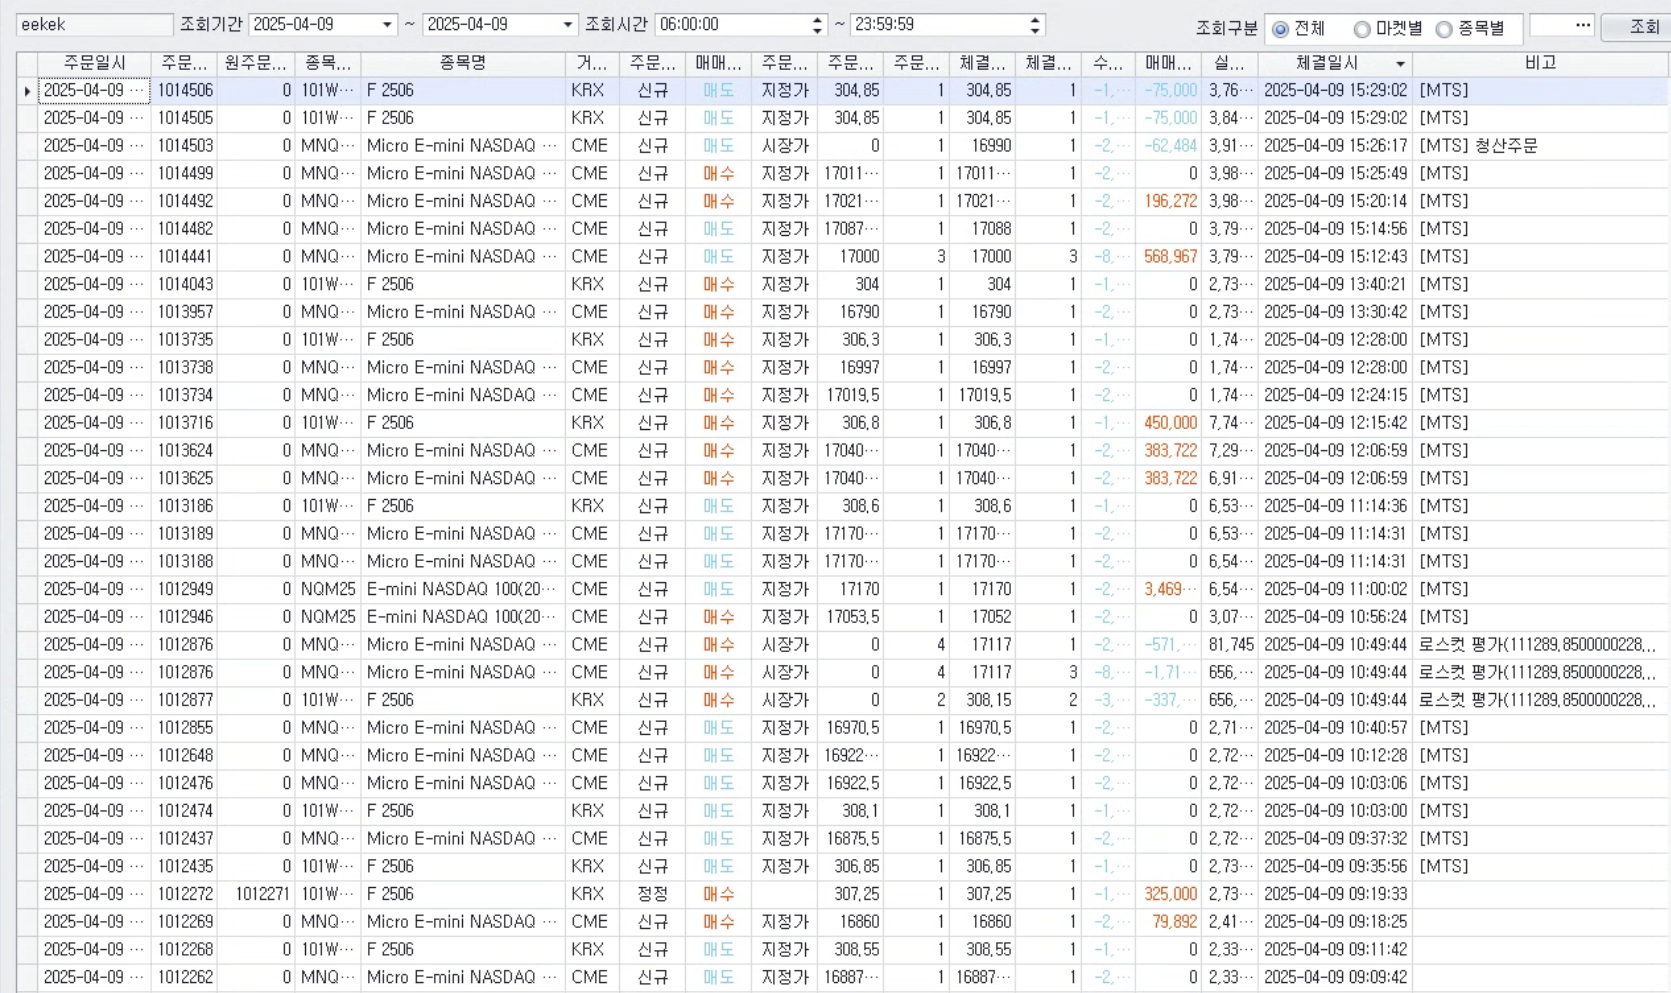1671x993 pixels.
Task: Click the 거... exchange column header
Action: [592, 63]
